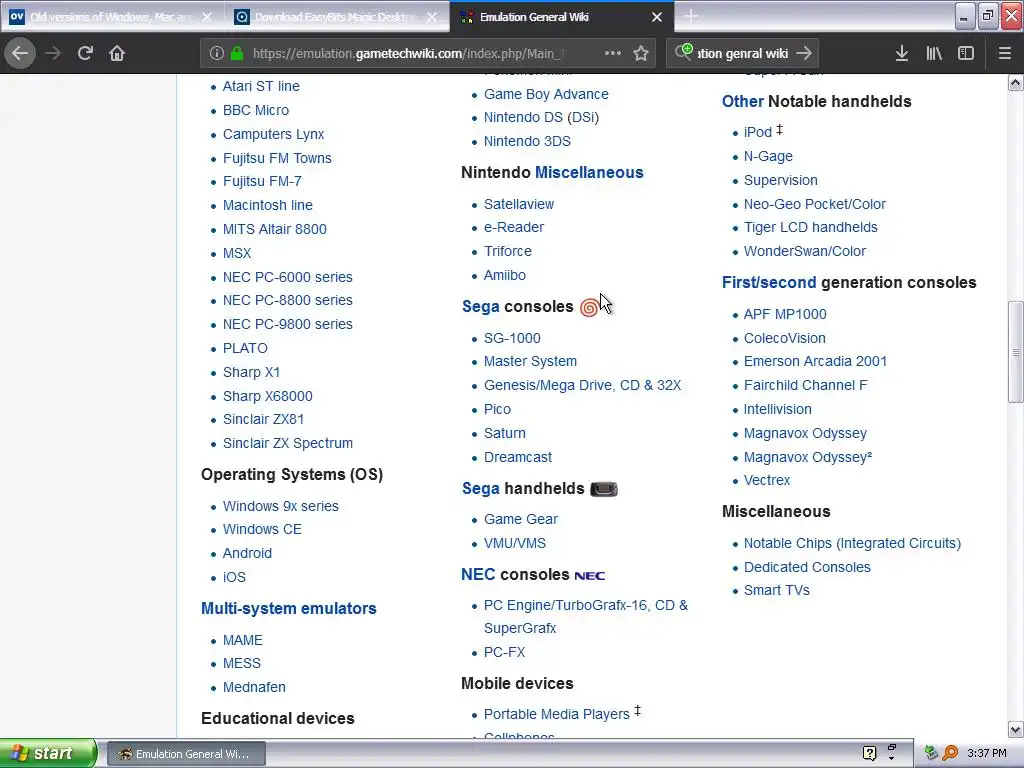Open a new tab with plus

691,16
